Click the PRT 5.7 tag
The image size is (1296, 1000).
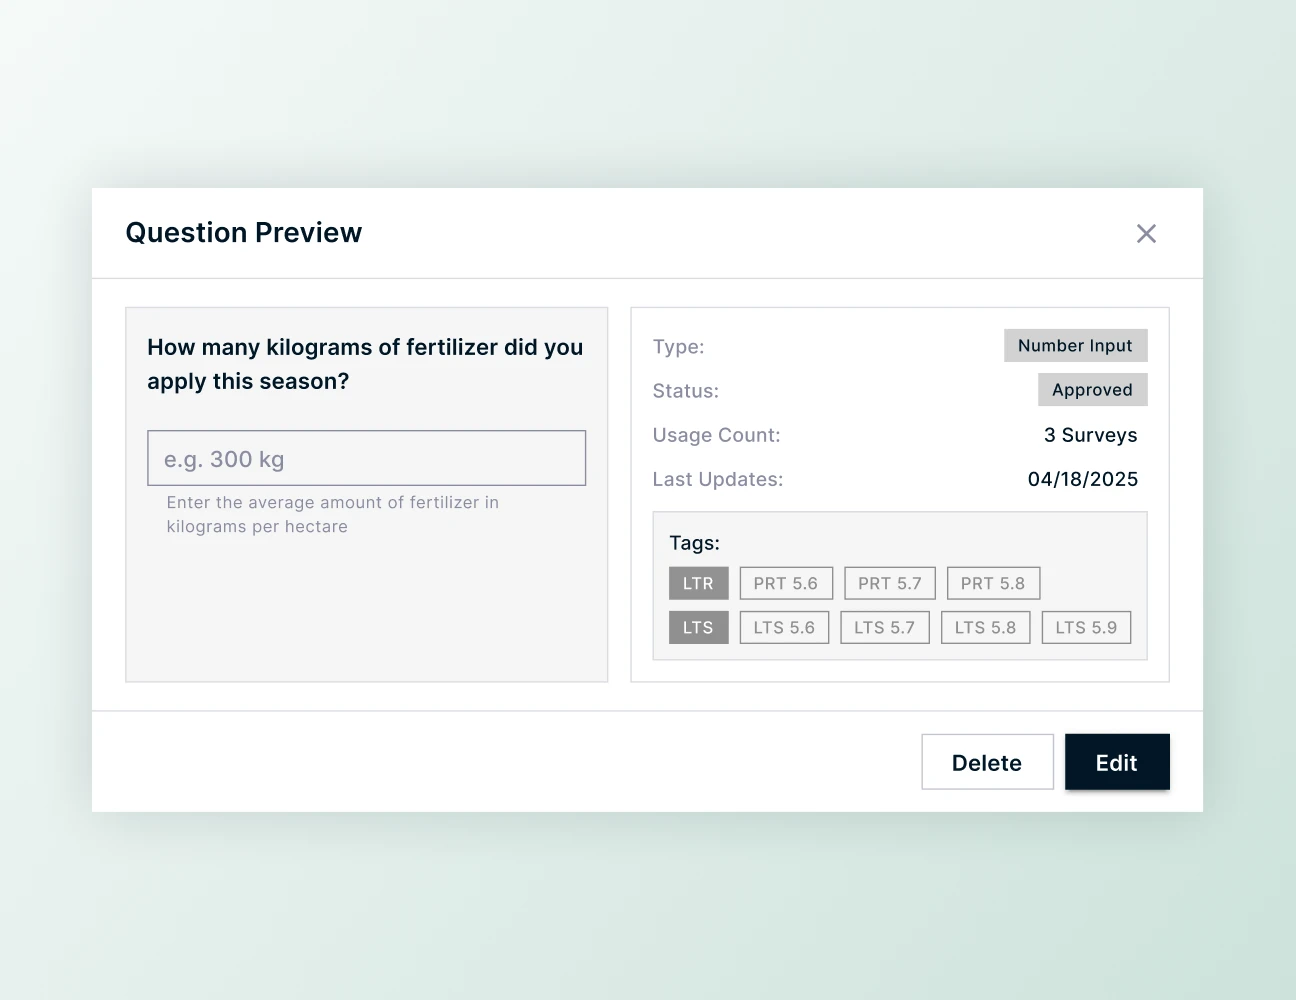pyautogui.click(x=890, y=583)
